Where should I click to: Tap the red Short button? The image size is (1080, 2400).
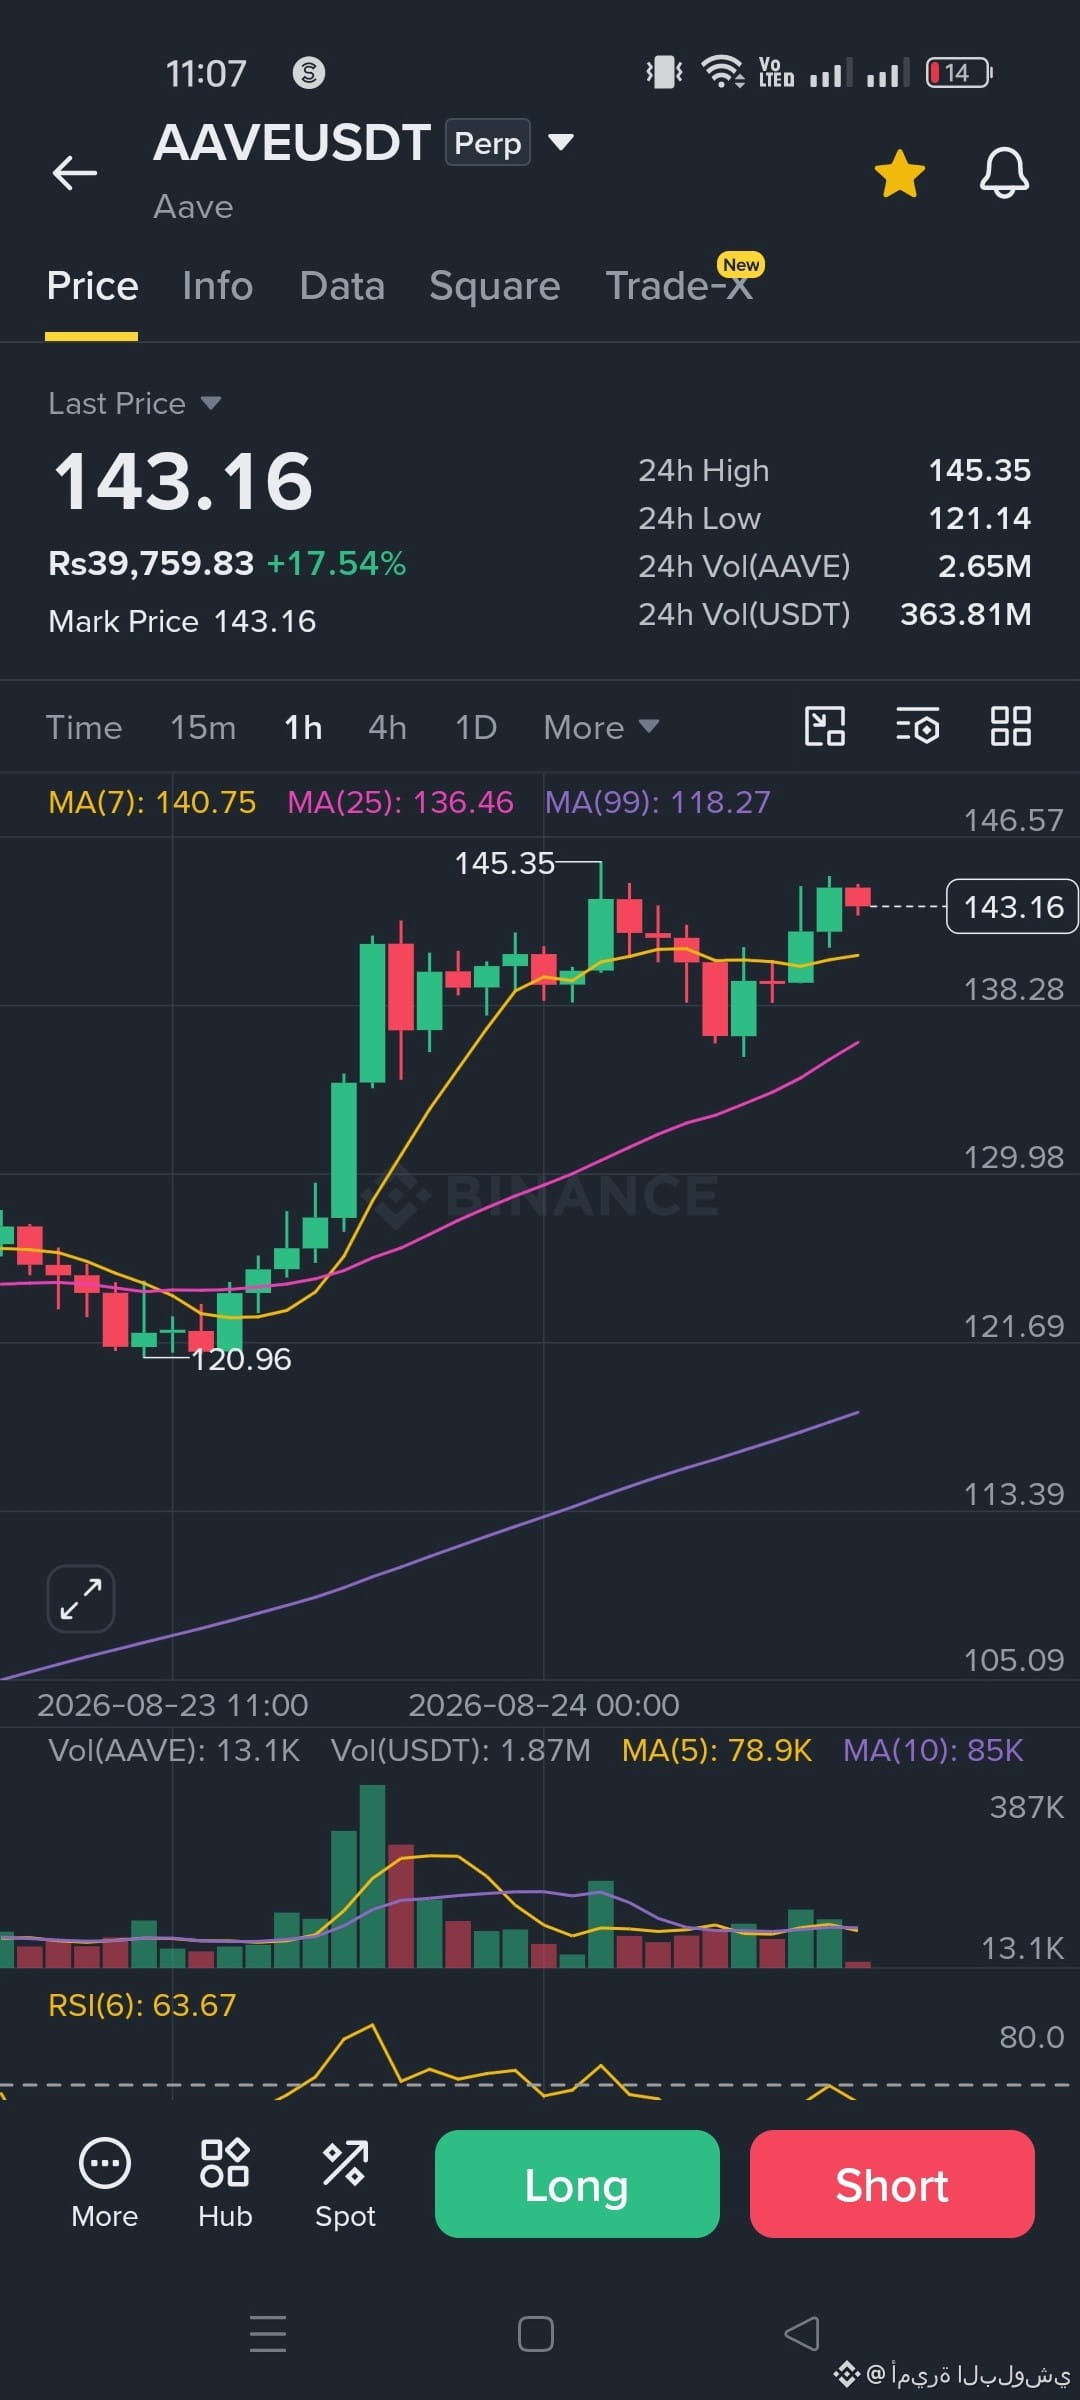click(x=892, y=2184)
